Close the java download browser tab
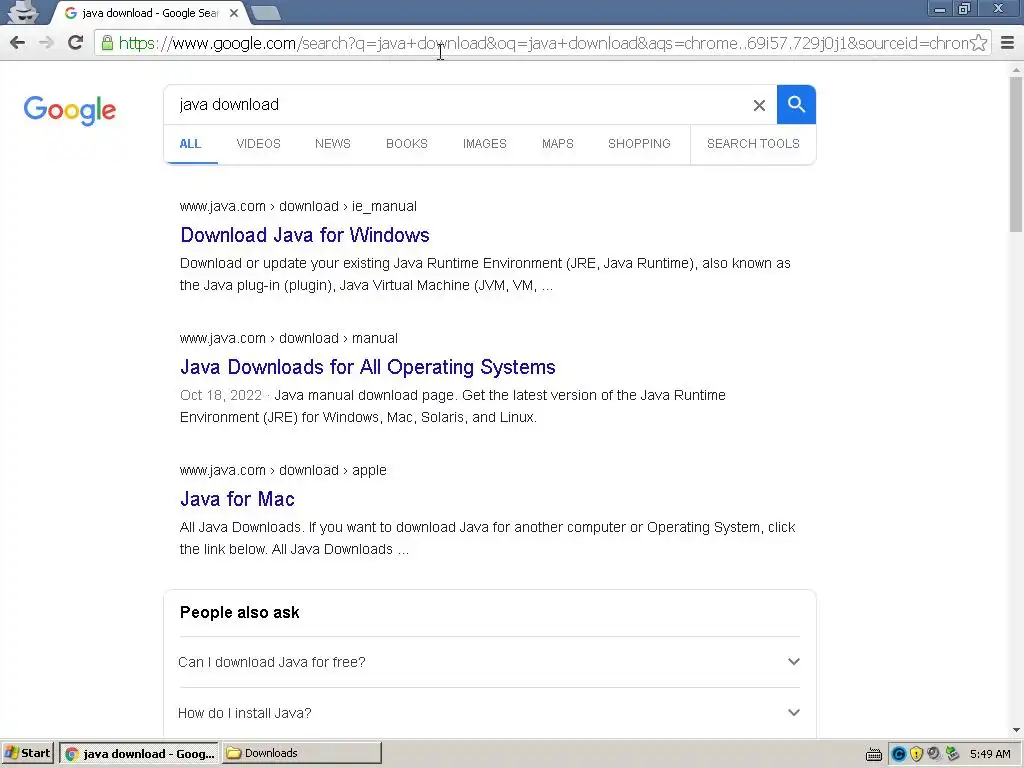The height and width of the screenshot is (768, 1024). [x=234, y=13]
